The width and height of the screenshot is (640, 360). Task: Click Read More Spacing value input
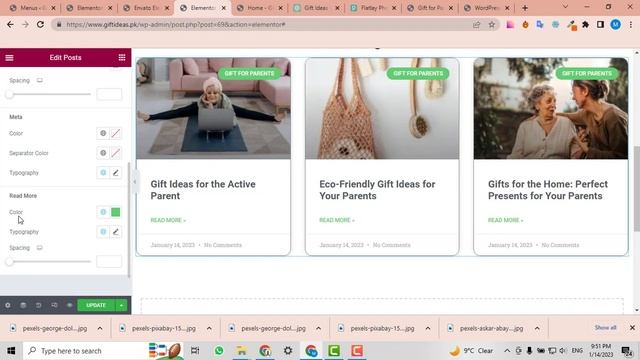click(x=109, y=262)
